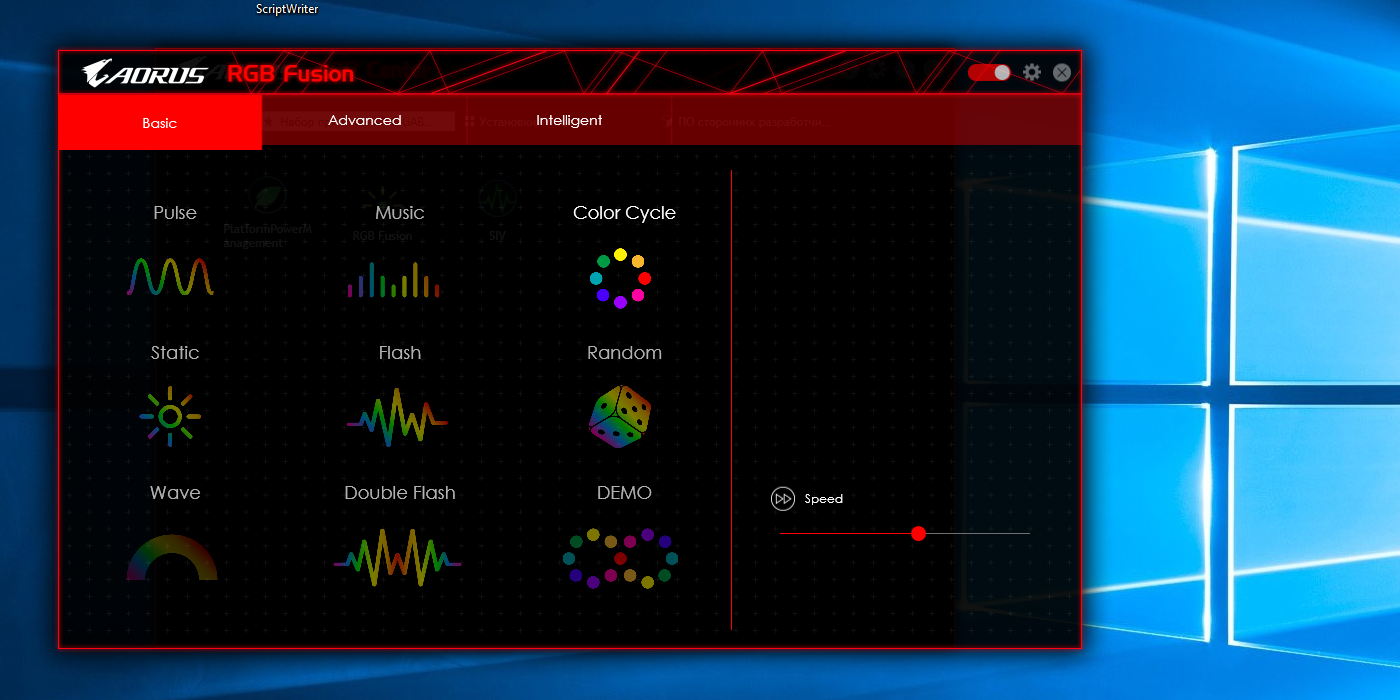Select the Pulse lighting mode icon
The width and height of the screenshot is (1400, 700).
pos(170,277)
